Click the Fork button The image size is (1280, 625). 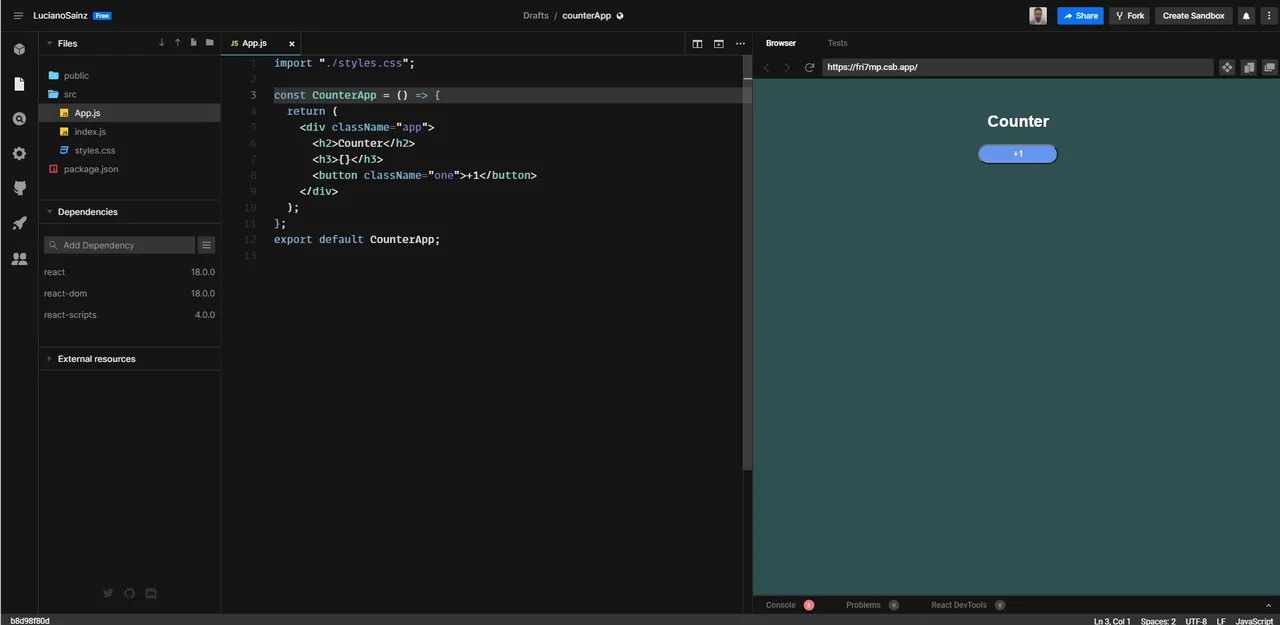point(1129,16)
